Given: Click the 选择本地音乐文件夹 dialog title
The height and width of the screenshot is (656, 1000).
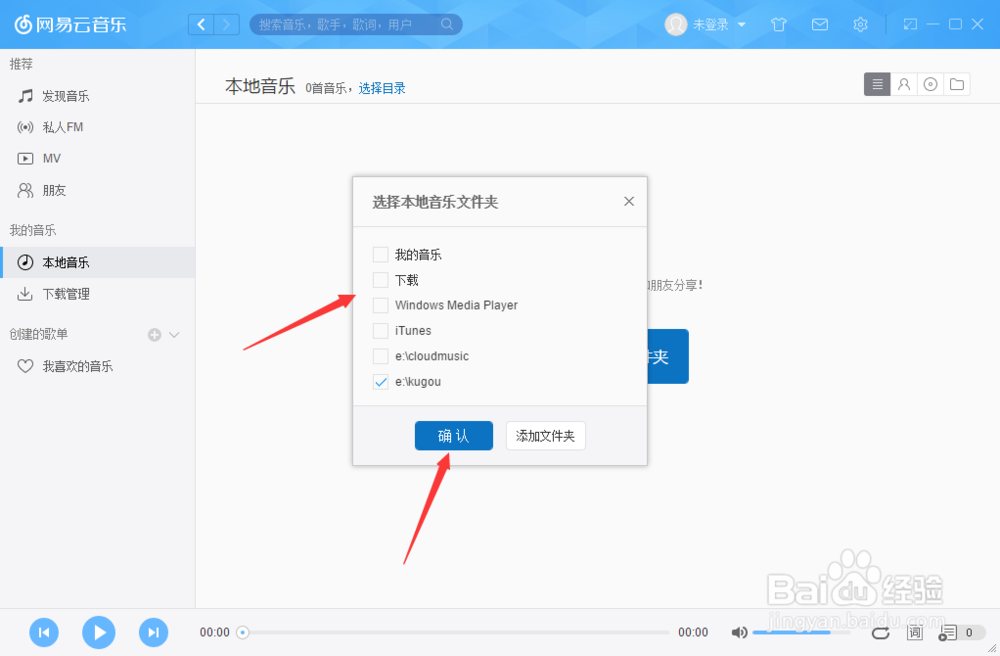Looking at the screenshot, I should point(435,202).
